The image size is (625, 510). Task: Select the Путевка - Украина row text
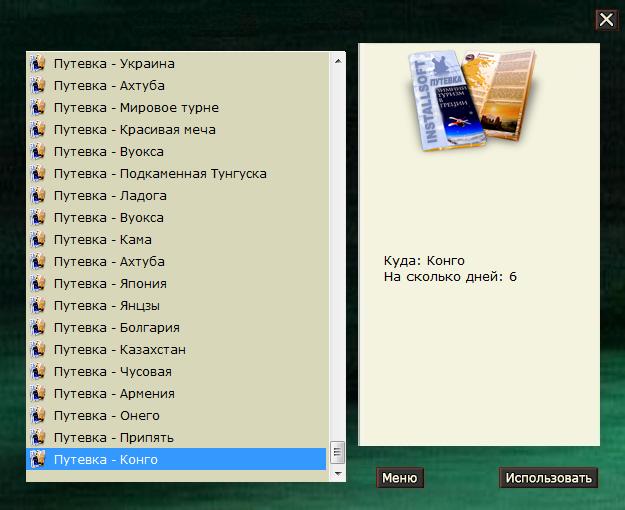point(114,64)
